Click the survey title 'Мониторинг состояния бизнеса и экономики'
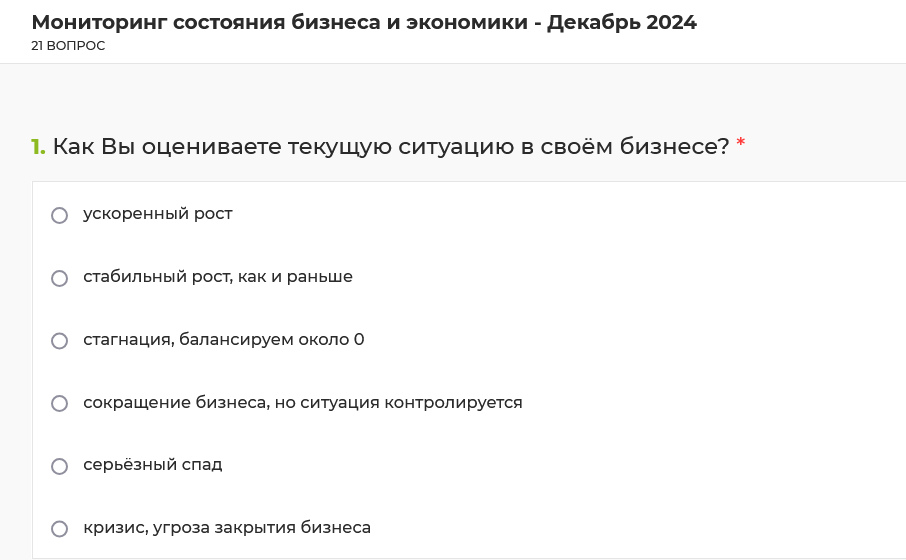The image size is (906, 560). point(280,23)
